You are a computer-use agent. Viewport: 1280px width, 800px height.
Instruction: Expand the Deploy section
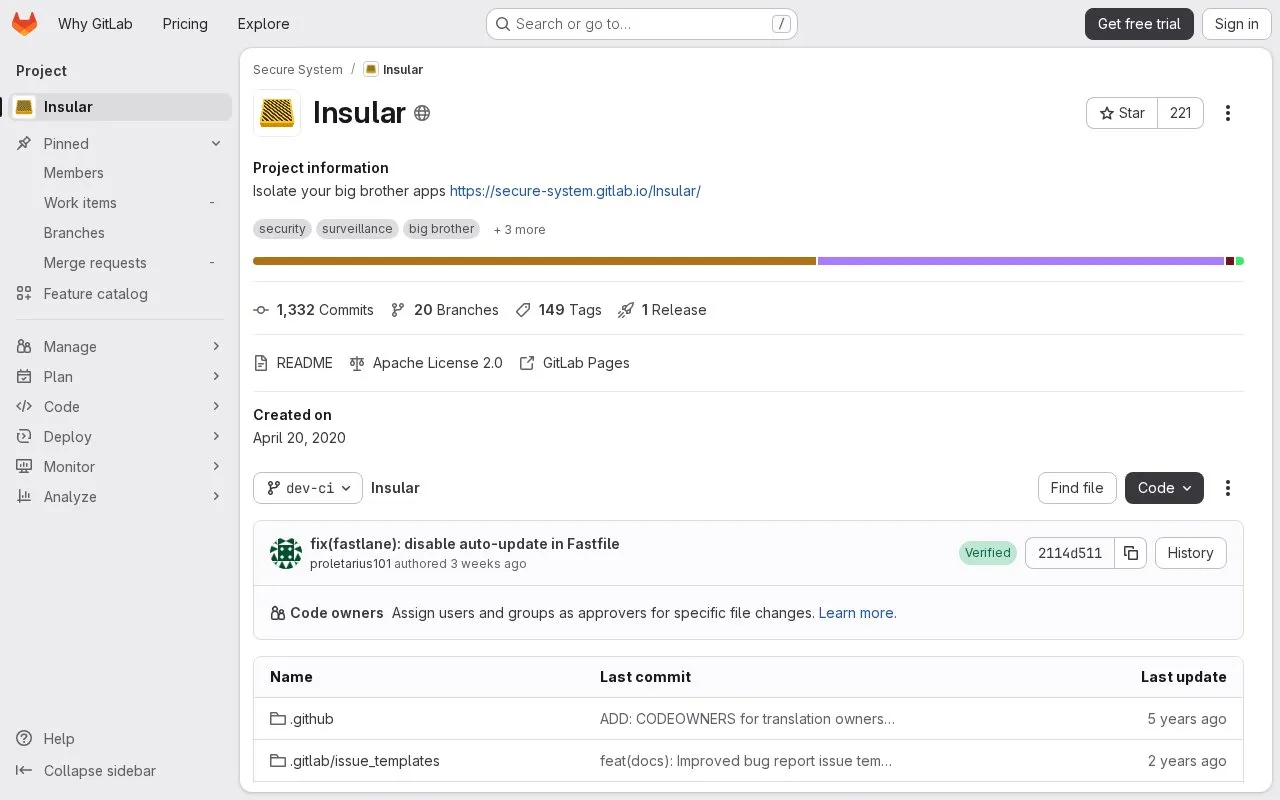point(120,437)
